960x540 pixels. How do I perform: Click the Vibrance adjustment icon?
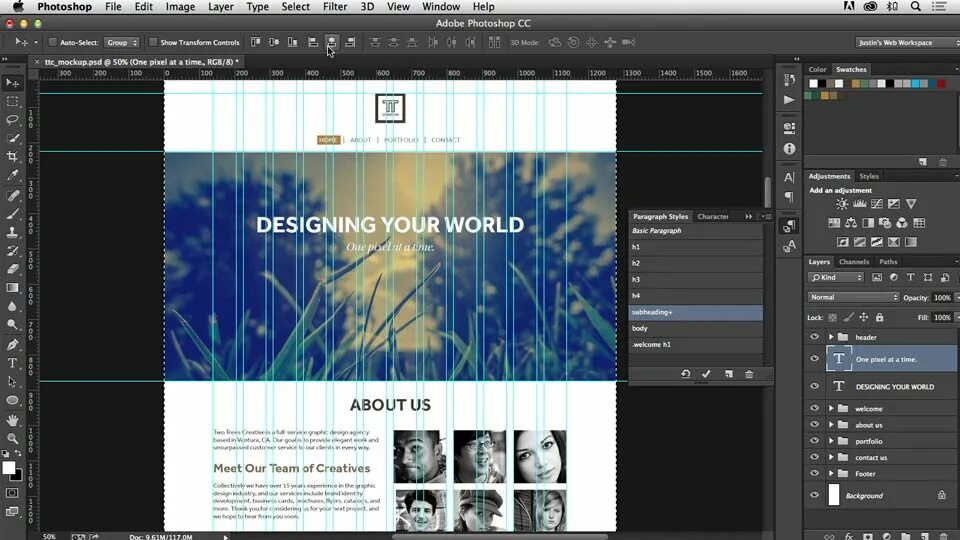pyautogui.click(x=911, y=204)
